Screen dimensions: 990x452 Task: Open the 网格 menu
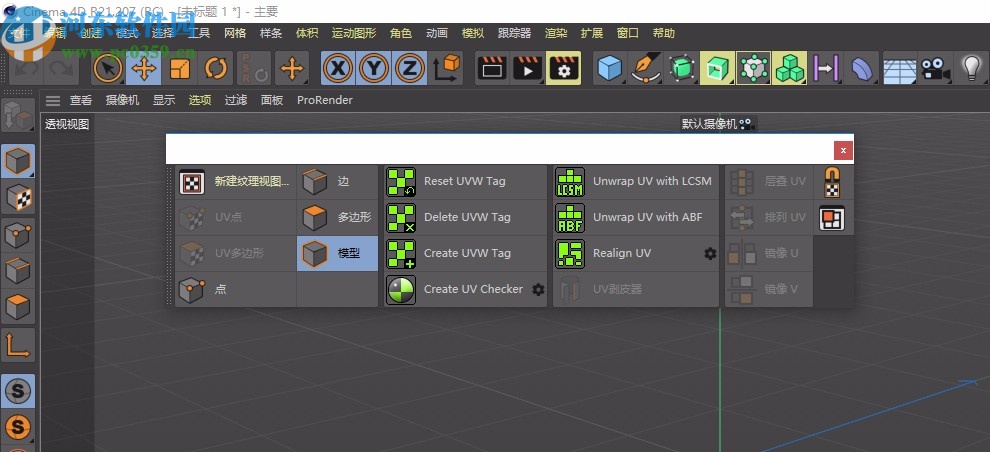pyautogui.click(x=235, y=33)
